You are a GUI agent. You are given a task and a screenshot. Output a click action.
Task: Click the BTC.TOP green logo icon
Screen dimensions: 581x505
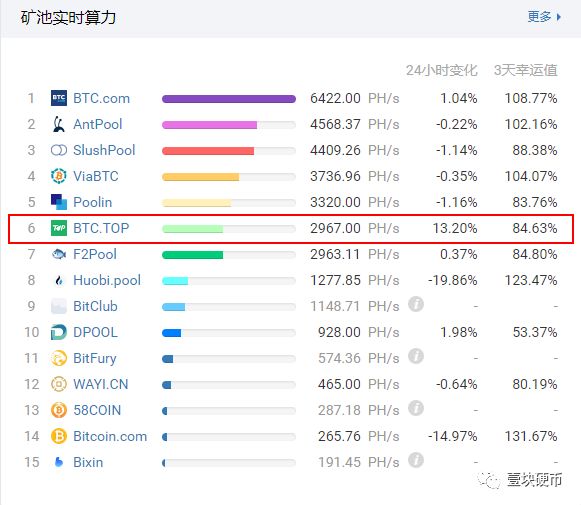59,228
